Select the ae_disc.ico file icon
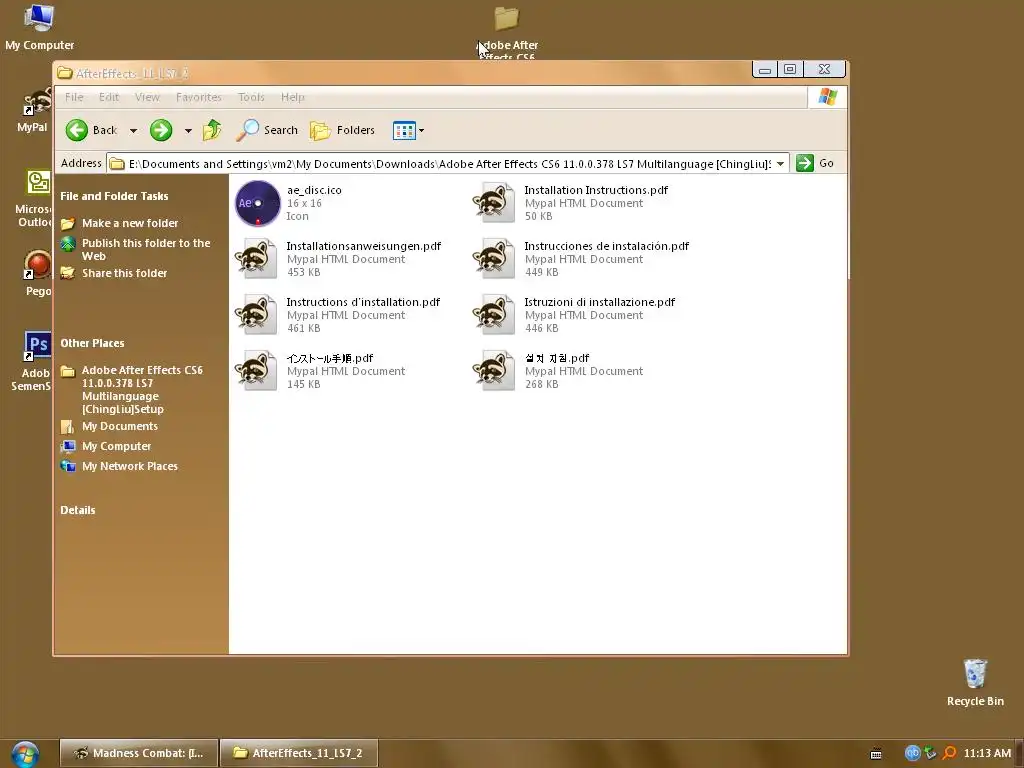1024x768 pixels. pyautogui.click(x=258, y=203)
